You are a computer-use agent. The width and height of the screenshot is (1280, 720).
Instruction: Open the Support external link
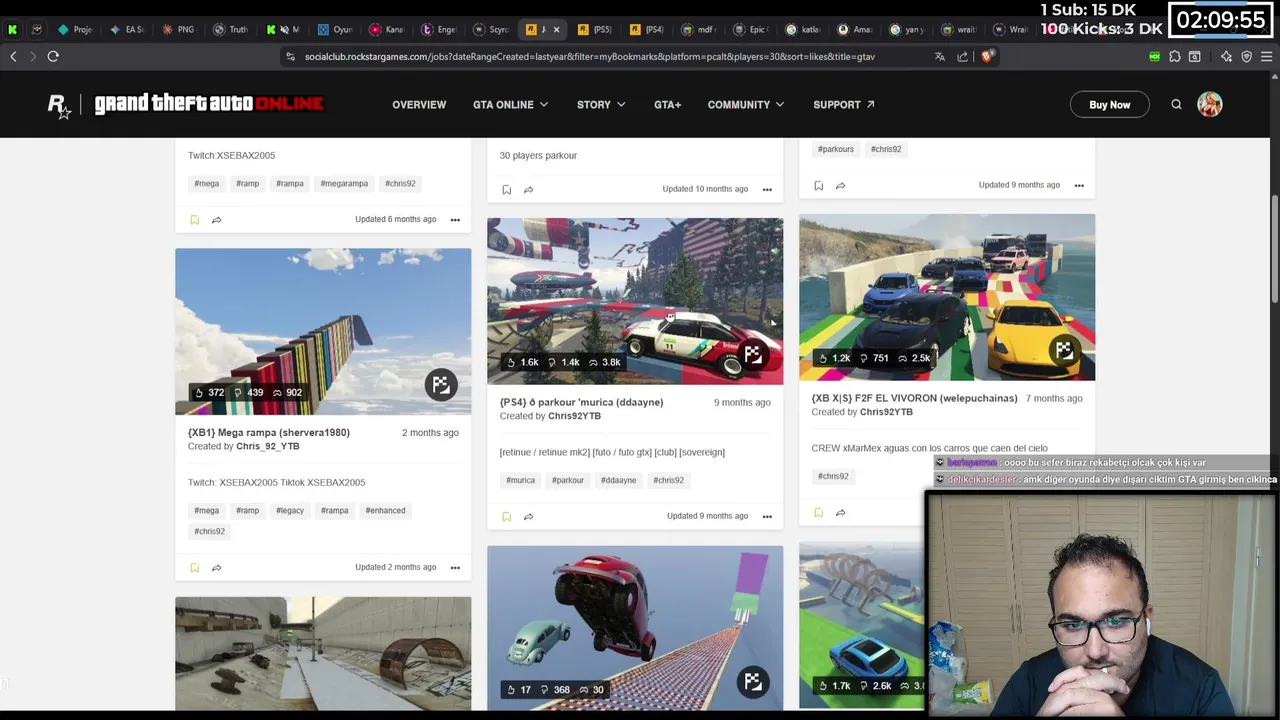click(x=843, y=105)
